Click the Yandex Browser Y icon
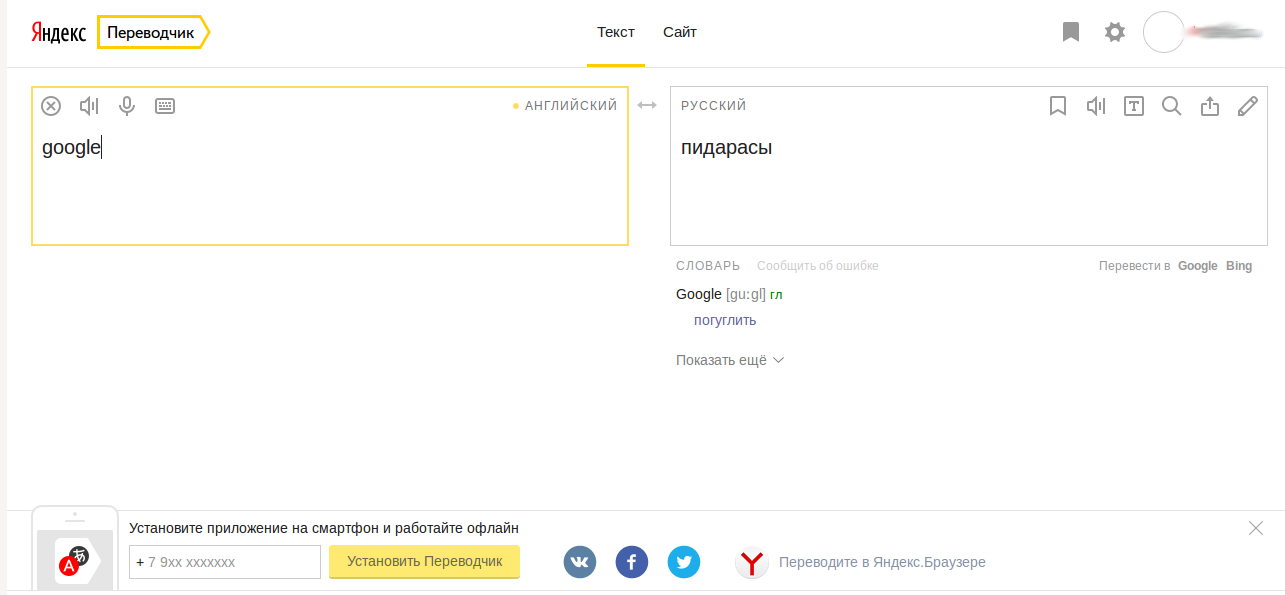Image resolution: width=1285 pixels, height=595 pixels. 752,562
